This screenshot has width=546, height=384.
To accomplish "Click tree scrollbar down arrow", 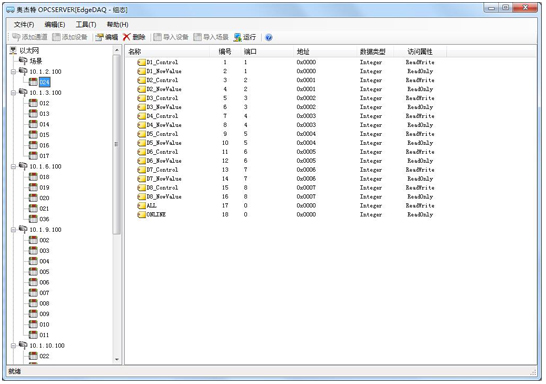I will [x=117, y=359].
